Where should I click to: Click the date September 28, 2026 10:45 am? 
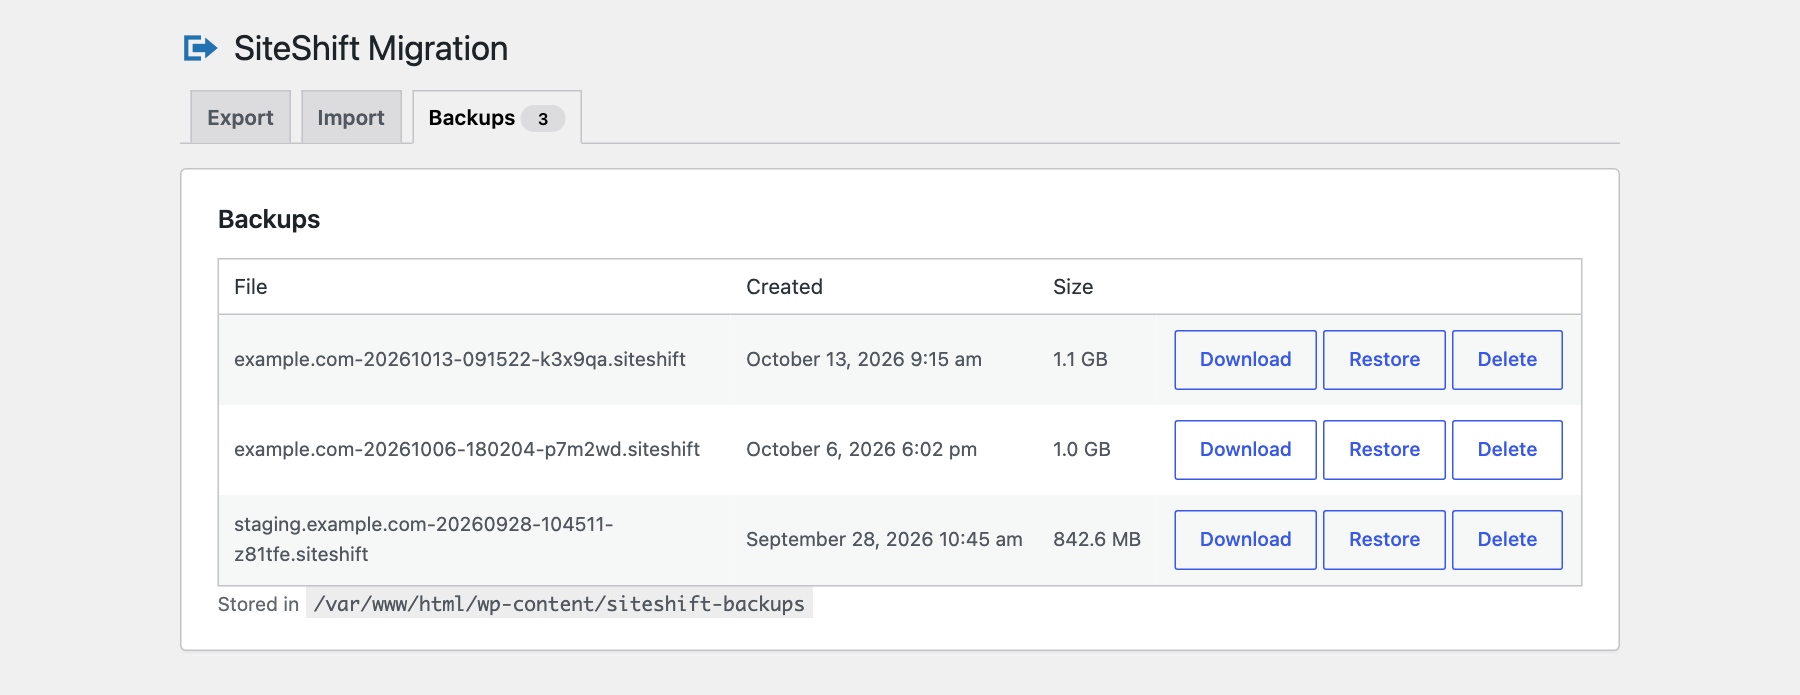[884, 539]
